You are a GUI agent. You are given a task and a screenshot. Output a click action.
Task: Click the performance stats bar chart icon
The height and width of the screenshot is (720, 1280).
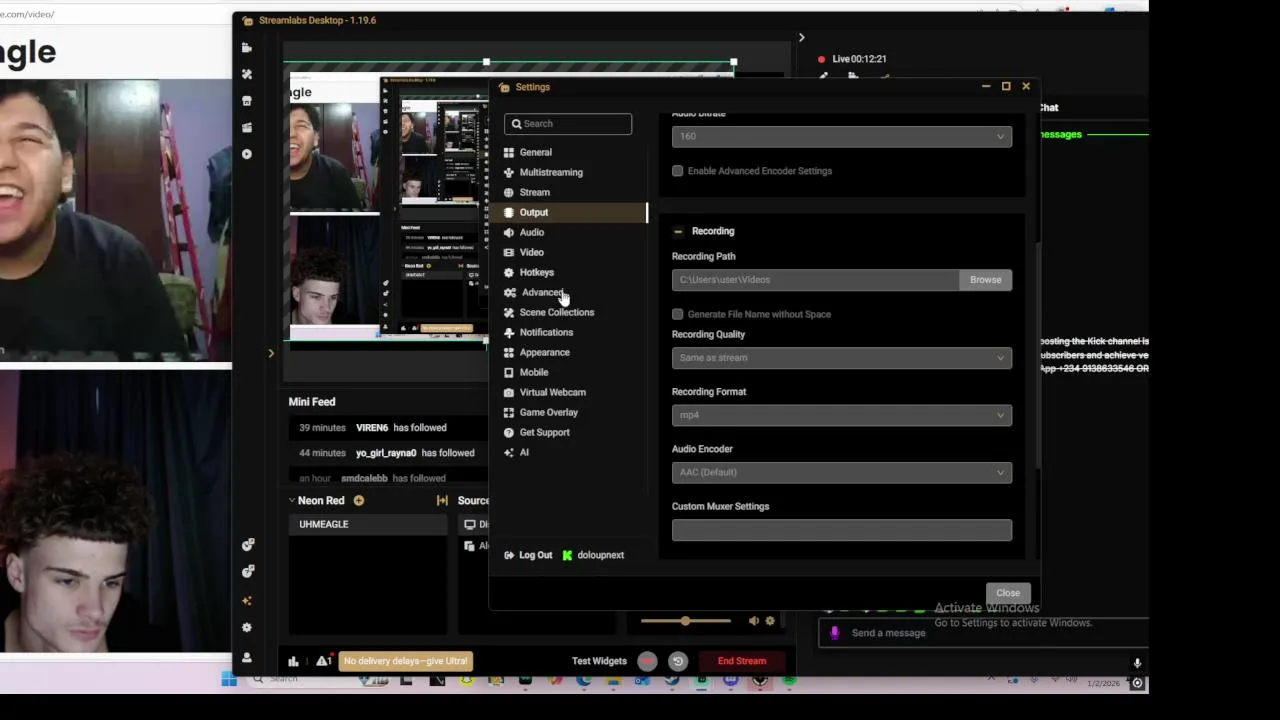point(293,661)
